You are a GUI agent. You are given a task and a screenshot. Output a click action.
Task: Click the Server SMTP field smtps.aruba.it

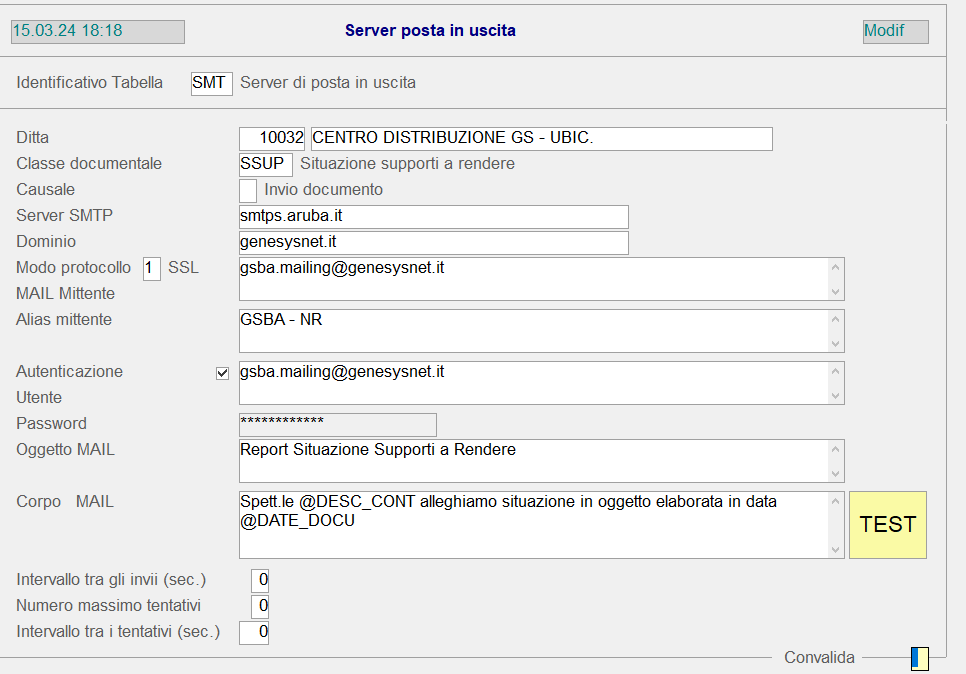433,216
